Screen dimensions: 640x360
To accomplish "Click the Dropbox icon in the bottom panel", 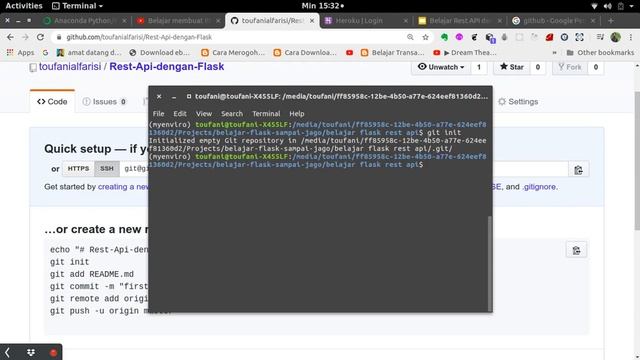I will (x=31, y=353).
